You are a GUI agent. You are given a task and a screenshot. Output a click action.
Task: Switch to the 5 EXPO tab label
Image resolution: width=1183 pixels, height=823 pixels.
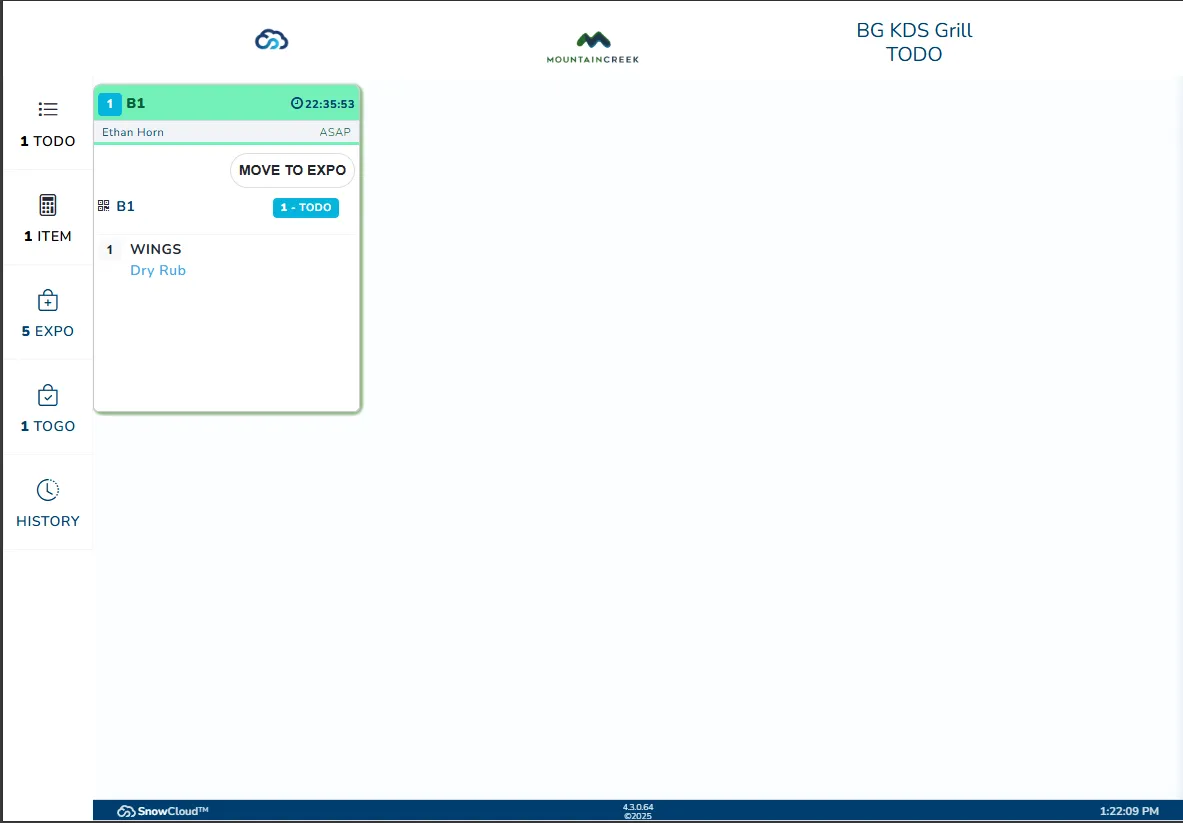pyautogui.click(x=48, y=331)
